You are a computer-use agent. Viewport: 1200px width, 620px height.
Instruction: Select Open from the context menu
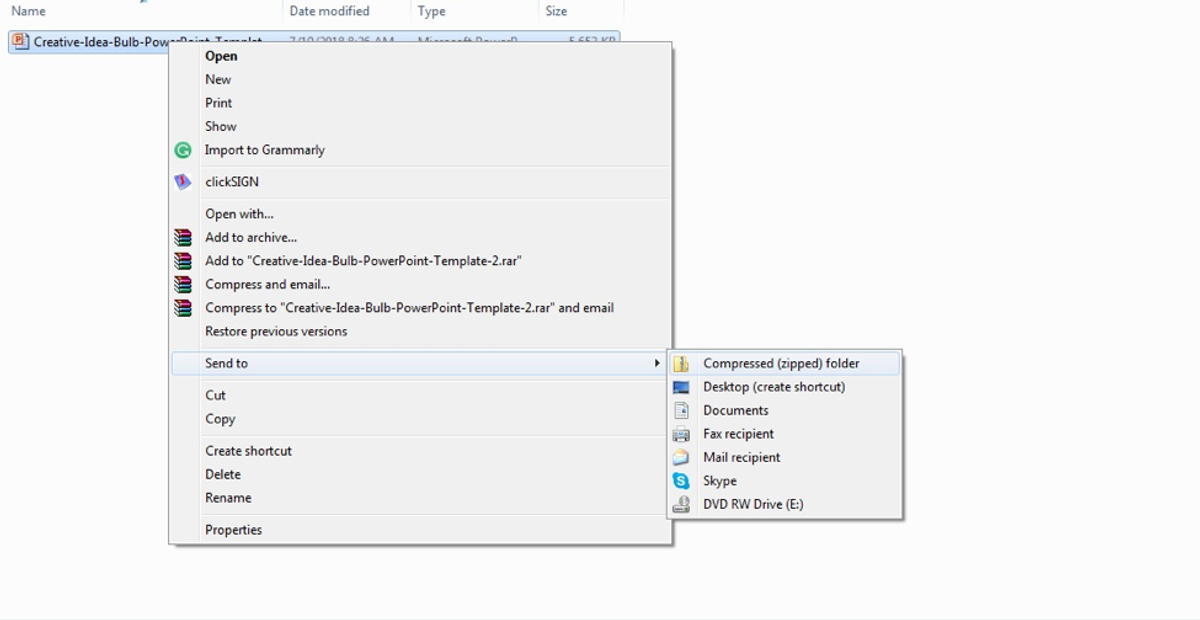pos(221,56)
